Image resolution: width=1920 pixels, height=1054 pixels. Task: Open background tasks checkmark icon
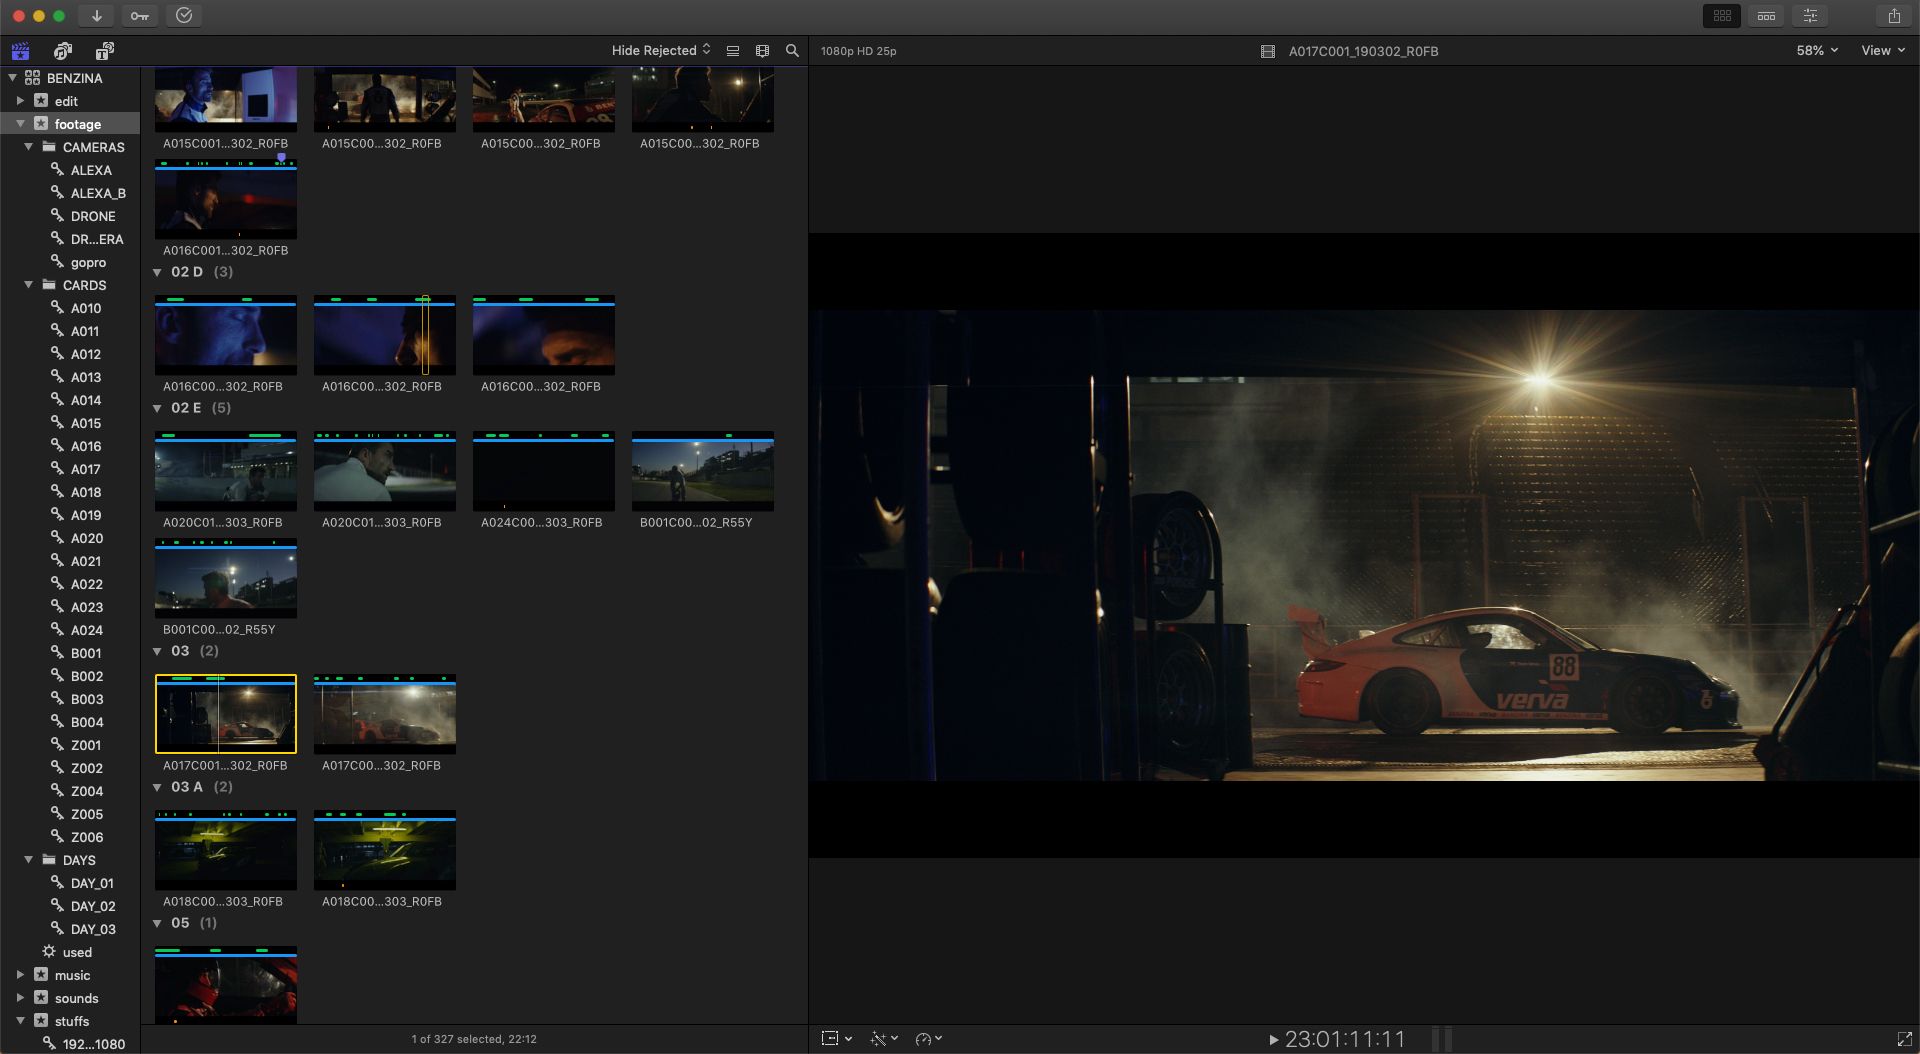click(x=184, y=15)
